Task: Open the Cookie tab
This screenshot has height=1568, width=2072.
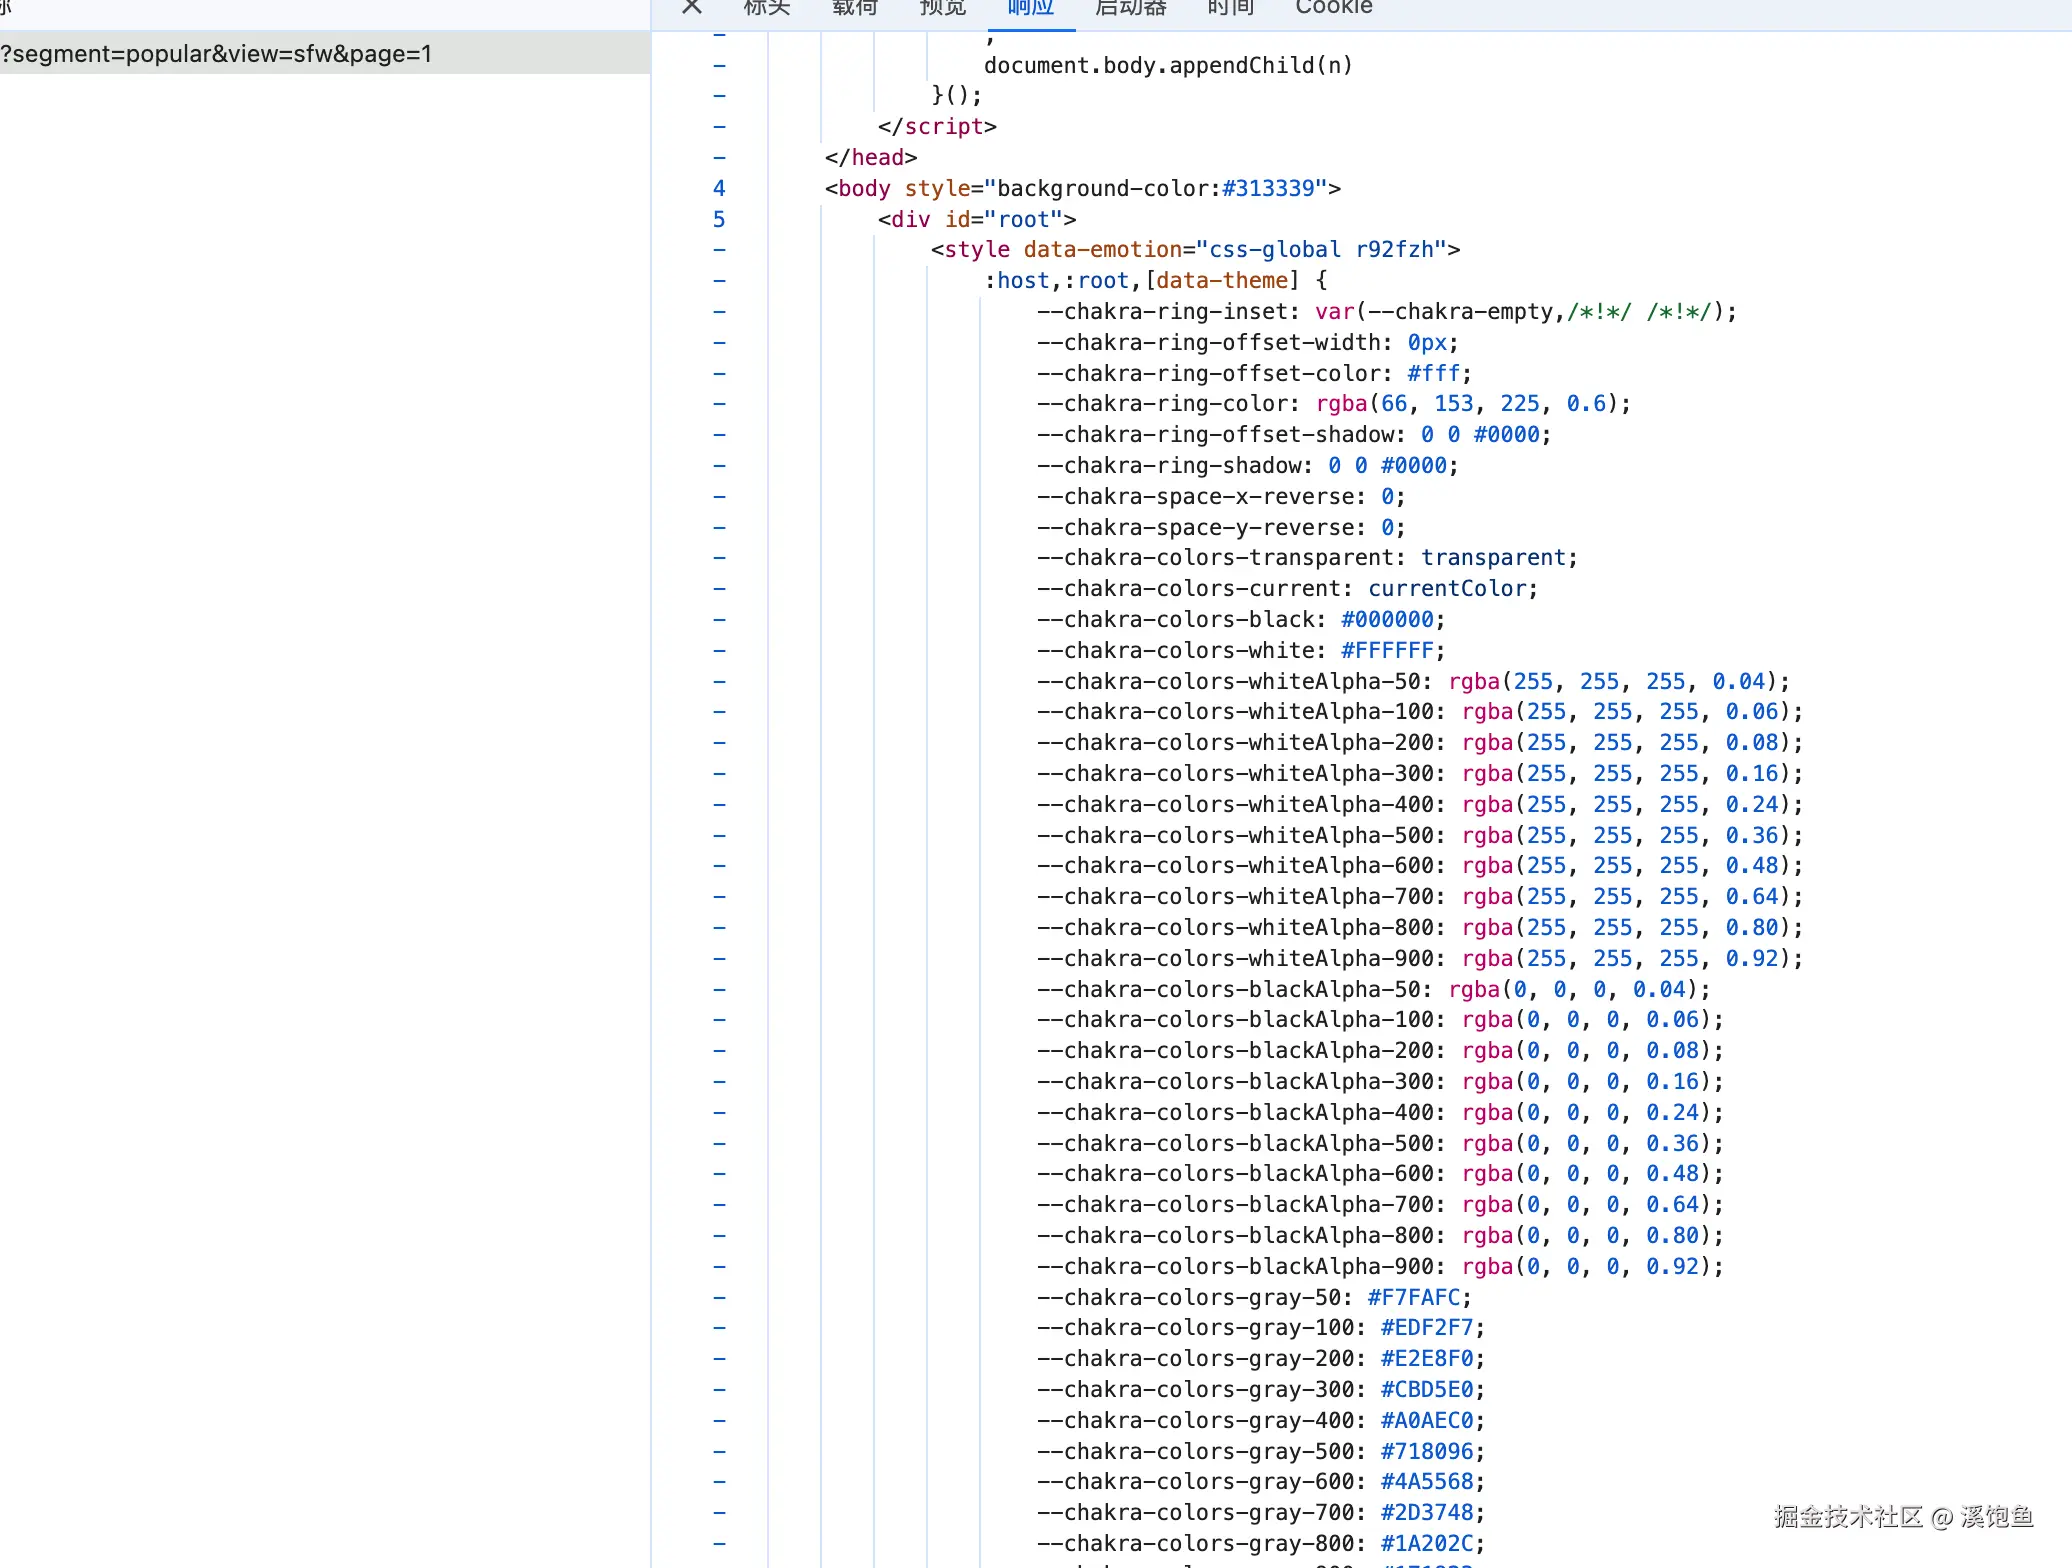Action: 1334,8
